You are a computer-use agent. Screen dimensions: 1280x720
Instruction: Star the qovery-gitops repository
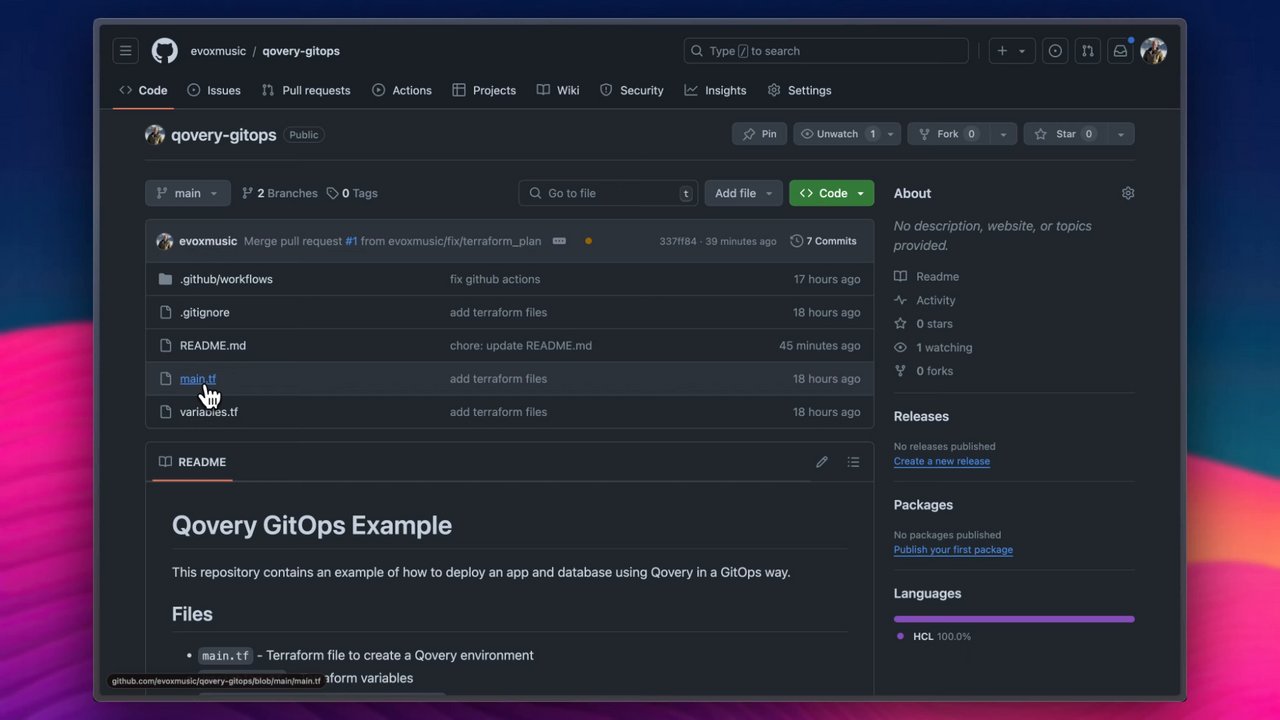pos(1065,134)
